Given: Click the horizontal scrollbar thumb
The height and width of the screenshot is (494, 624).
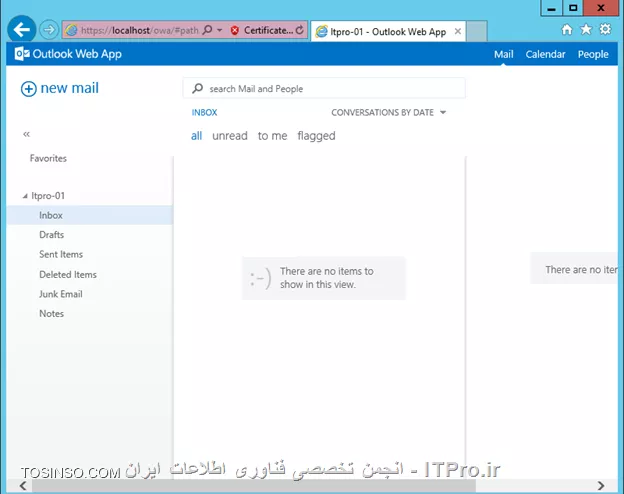Looking at the screenshot, I should [x=254, y=486].
